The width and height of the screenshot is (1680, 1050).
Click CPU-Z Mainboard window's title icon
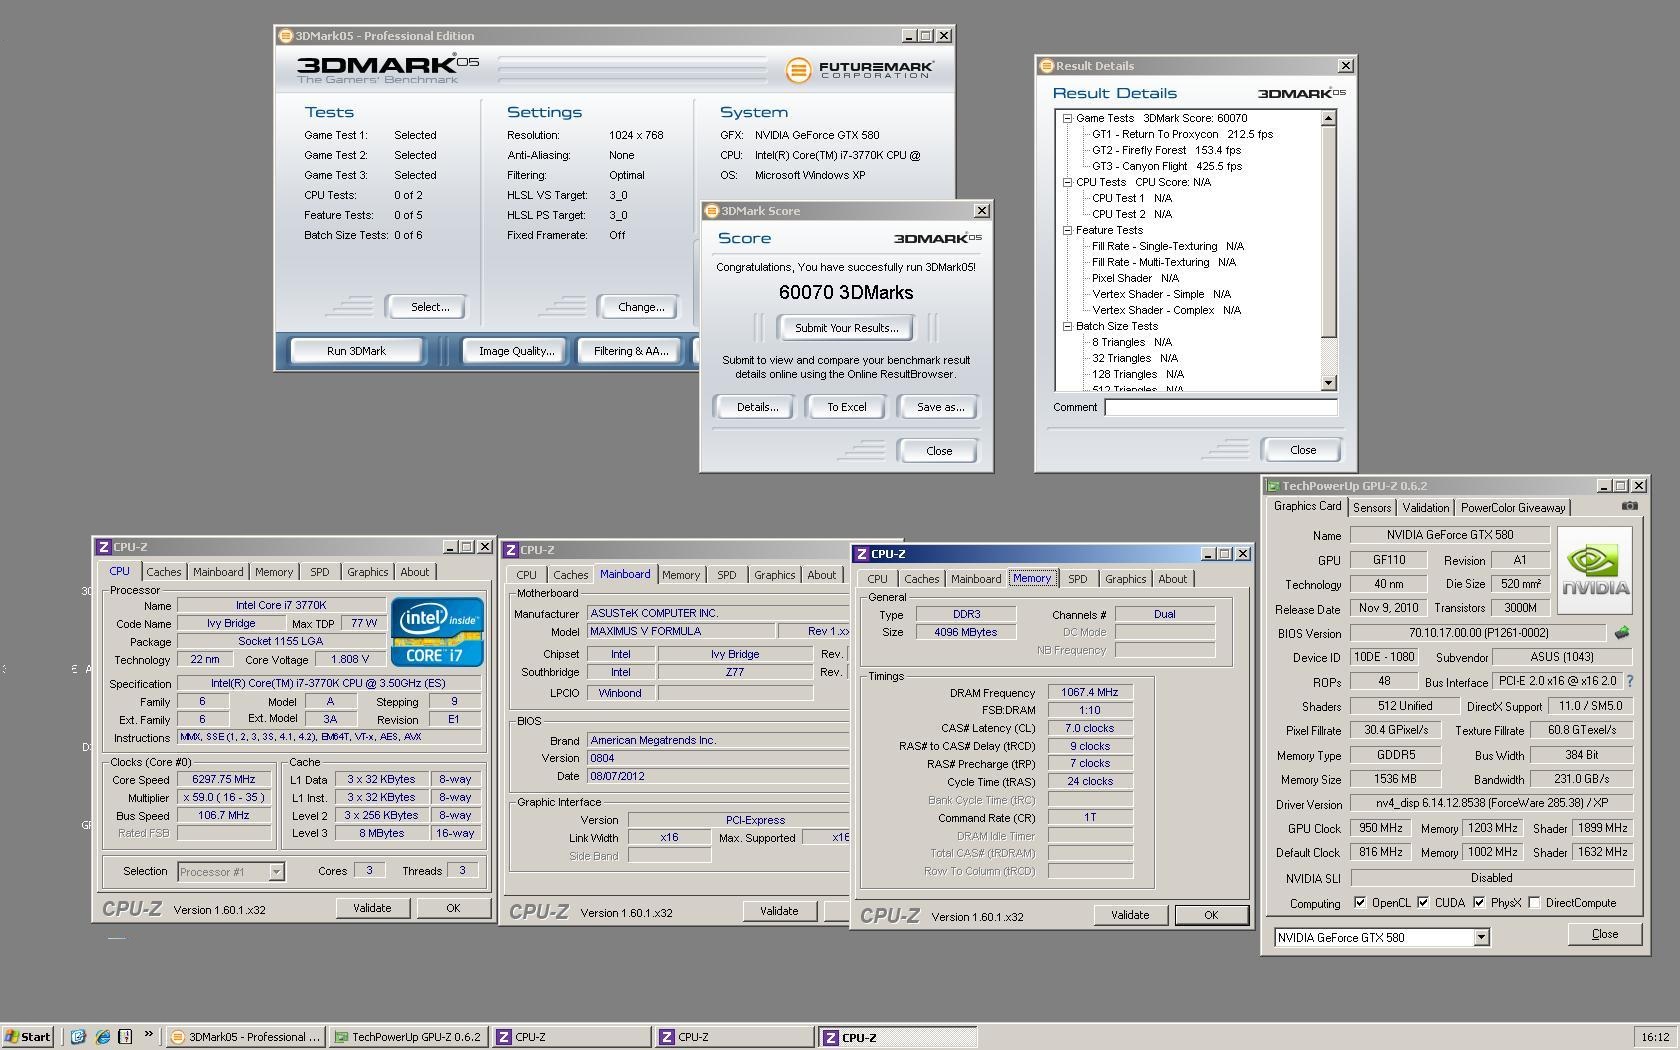pyautogui.click(x=510, y=550)
